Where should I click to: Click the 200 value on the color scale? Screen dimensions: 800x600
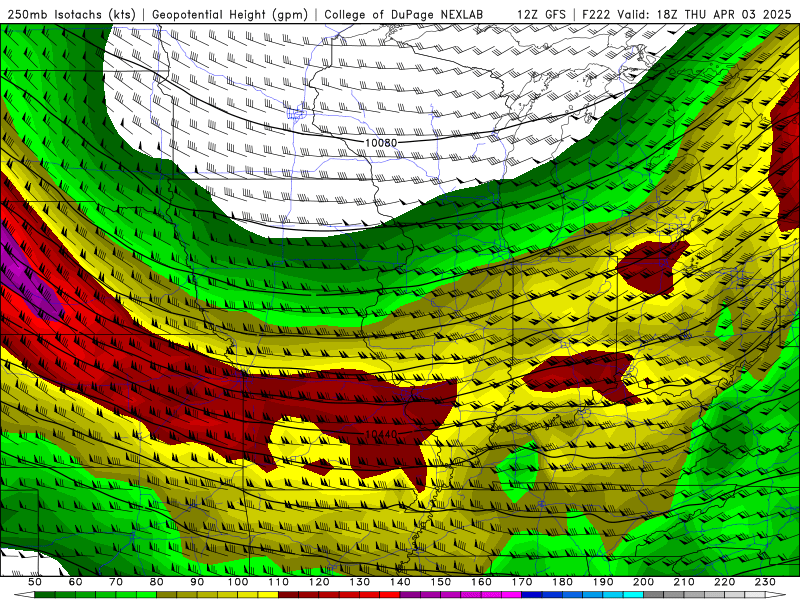[644, 582]
